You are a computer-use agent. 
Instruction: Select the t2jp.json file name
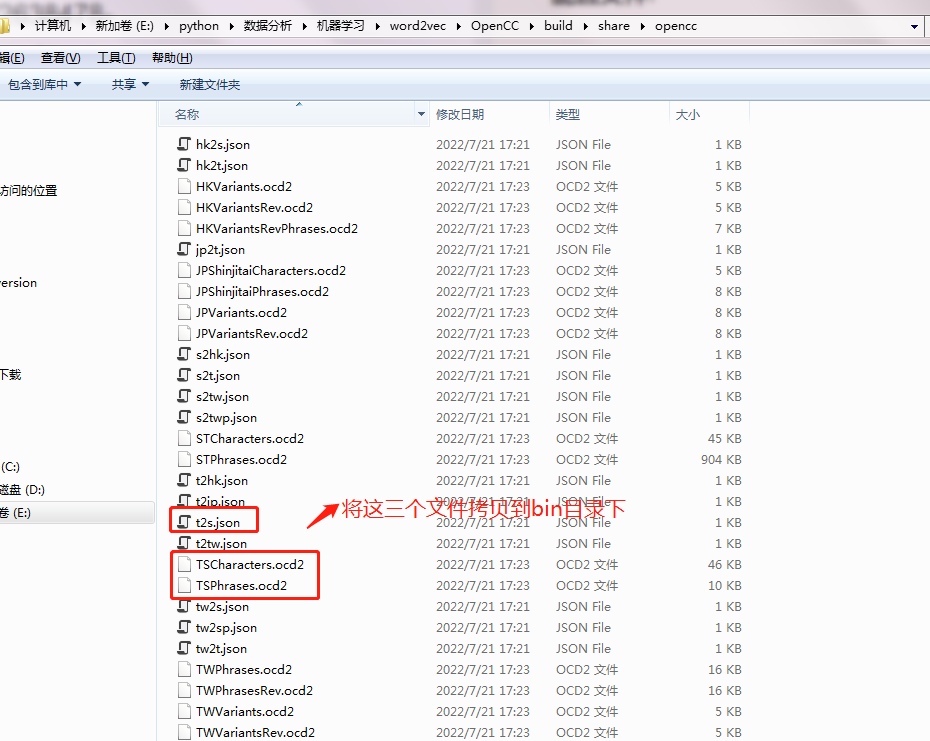[x=220, y=501]
